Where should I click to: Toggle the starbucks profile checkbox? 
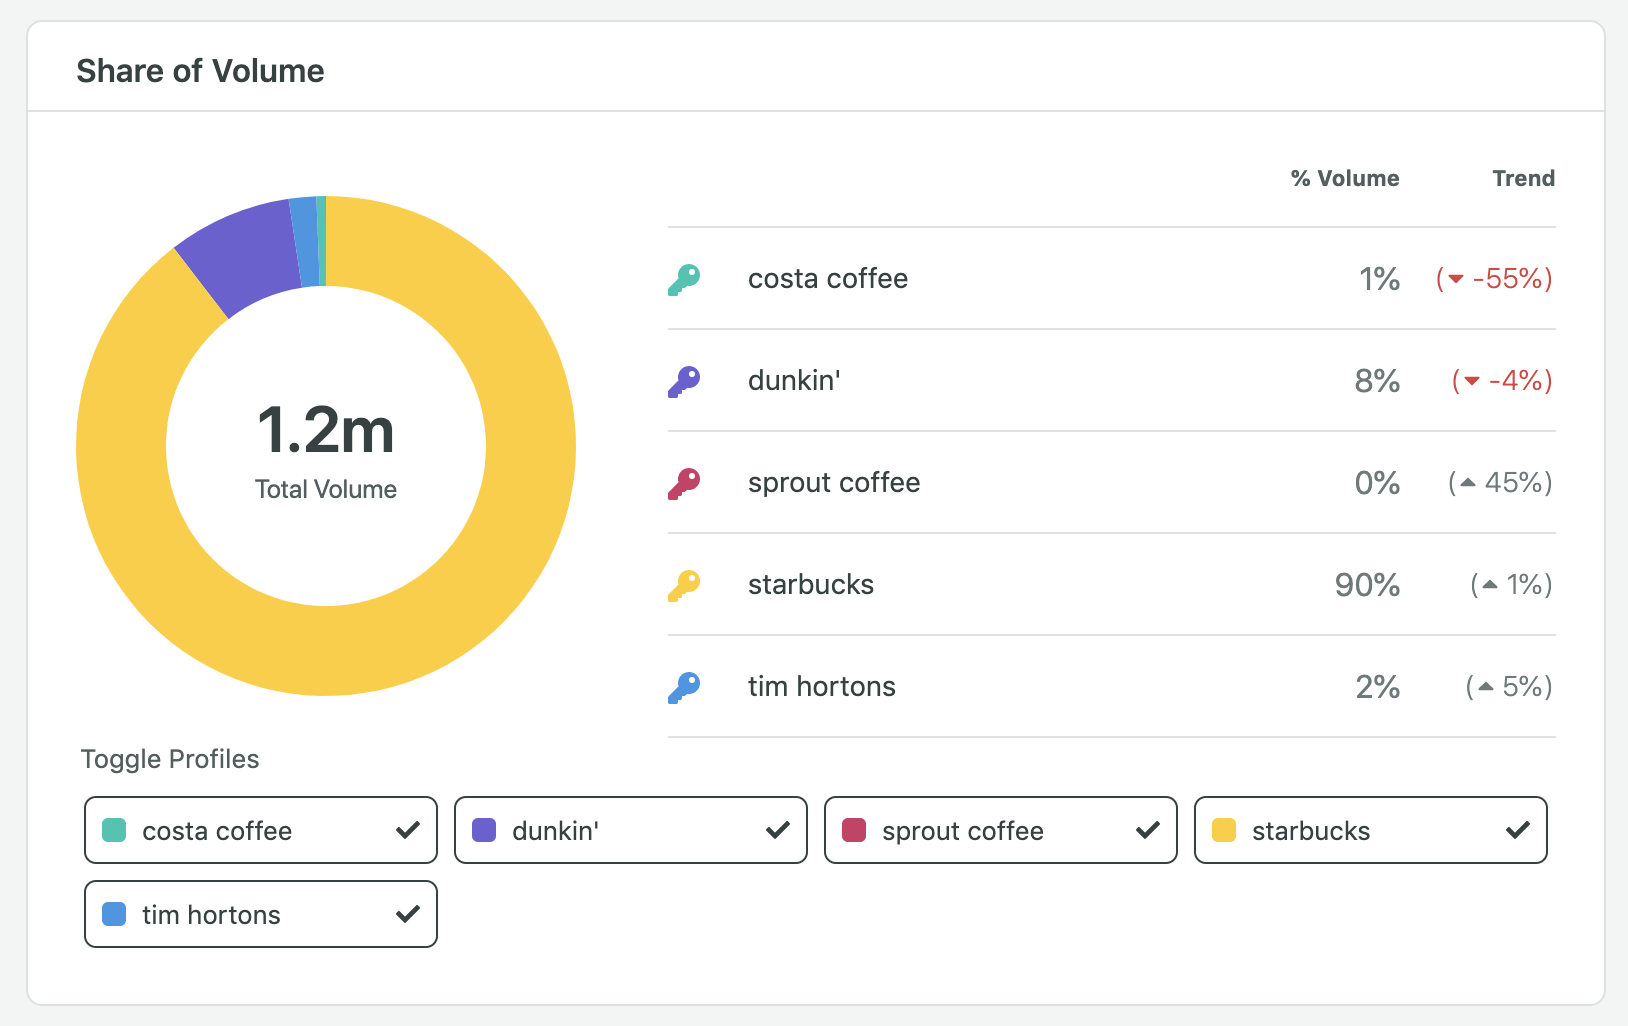(1371, 830)
